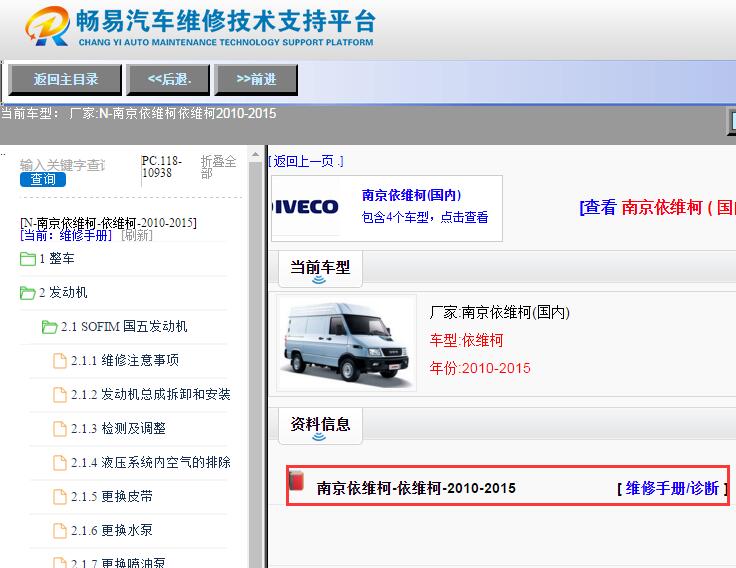Open 维修手册/诊断 link
The image size is (736, 568).
point(672,488)
